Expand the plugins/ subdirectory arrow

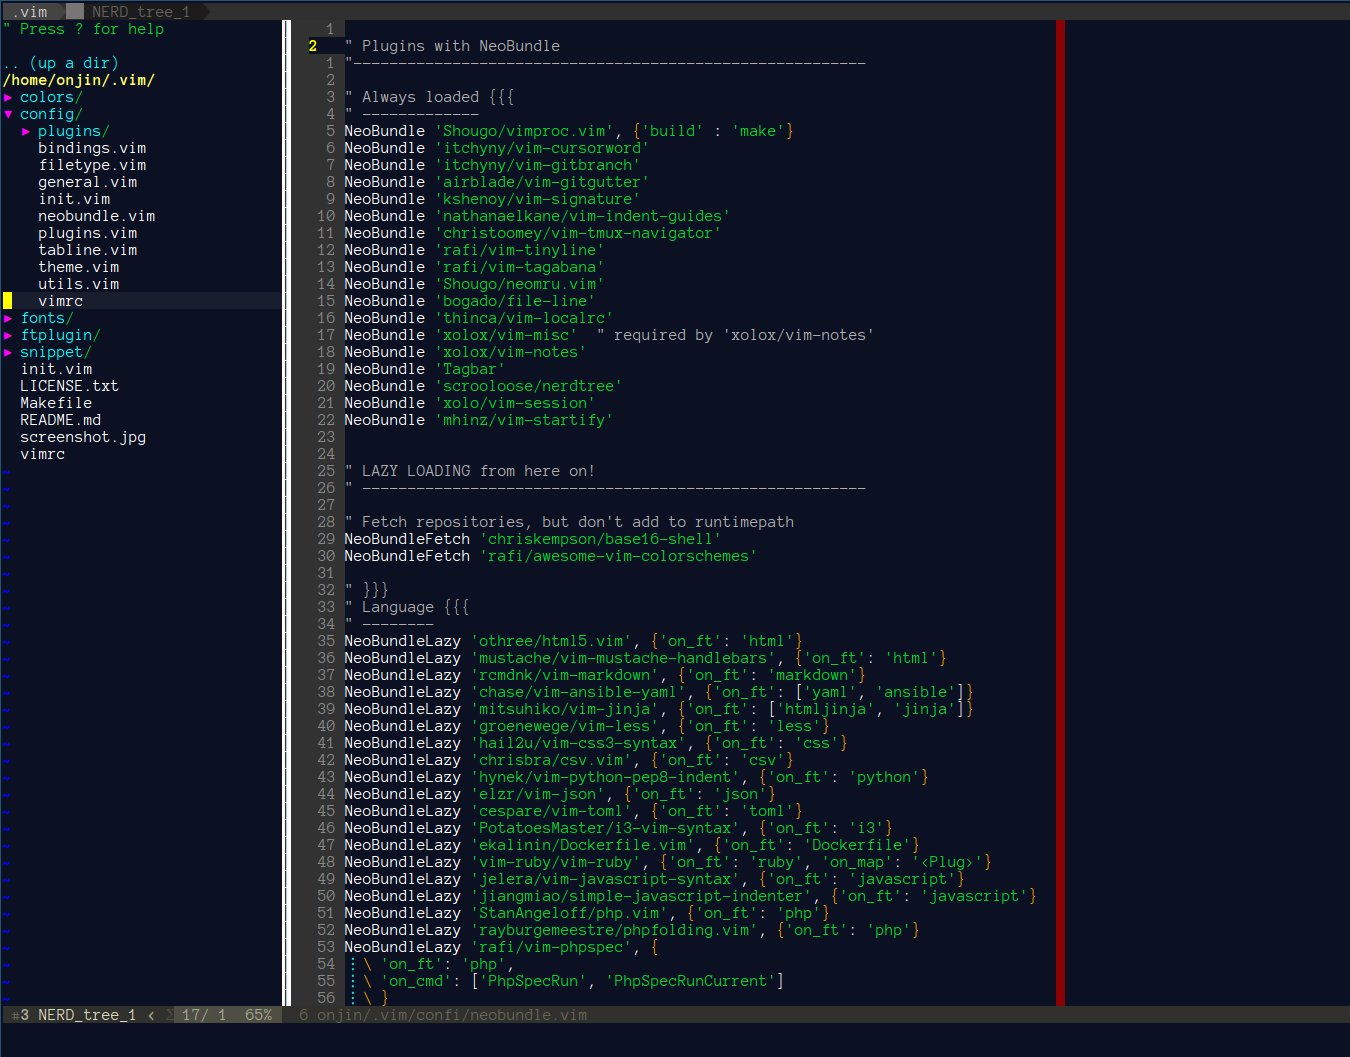(x=26, y=131)
